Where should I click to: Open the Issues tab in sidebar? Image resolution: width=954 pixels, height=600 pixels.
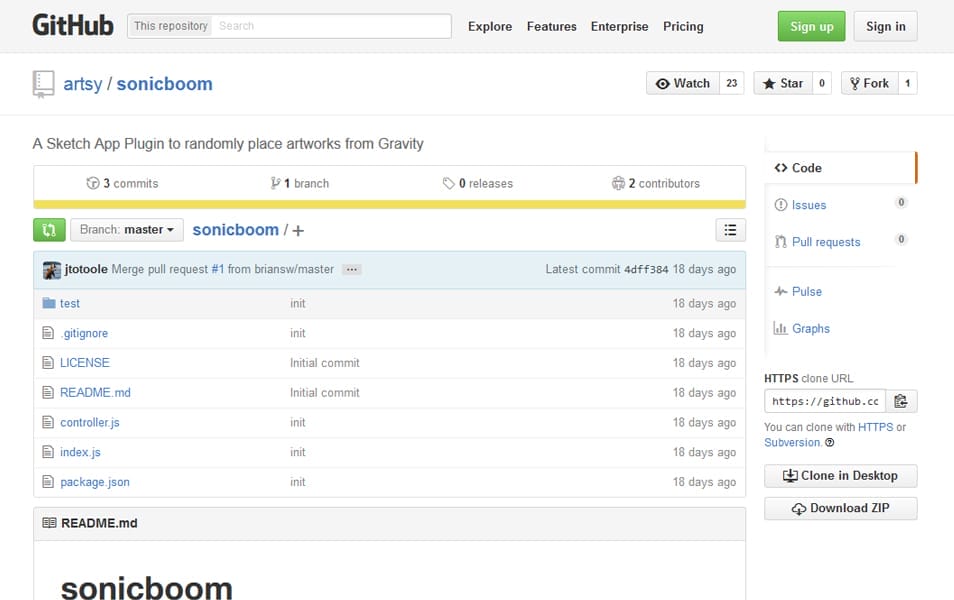(x=808, y=205)
